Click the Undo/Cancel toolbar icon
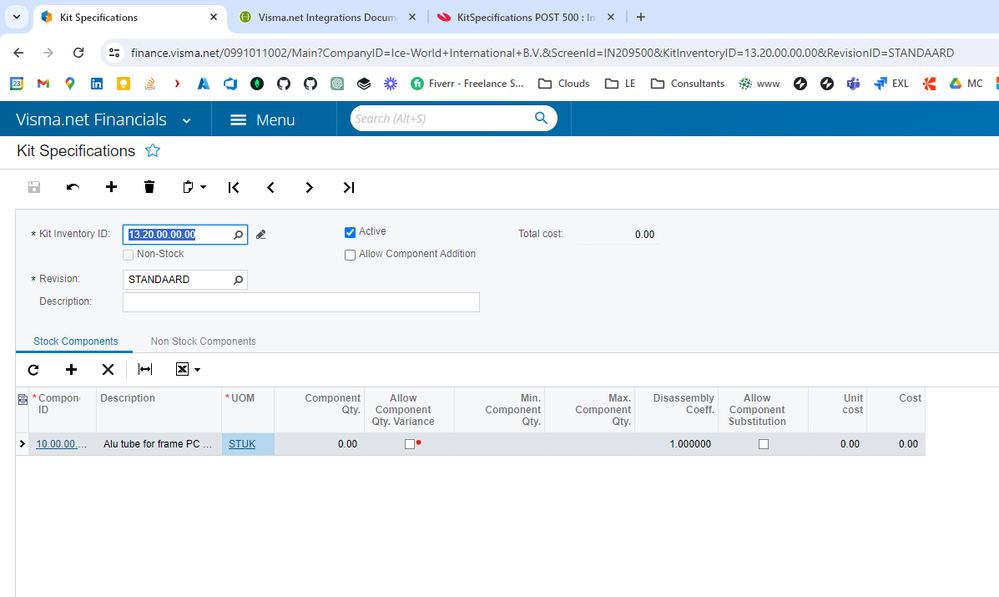This screenshot has width=999, height=597. [73, 187]
